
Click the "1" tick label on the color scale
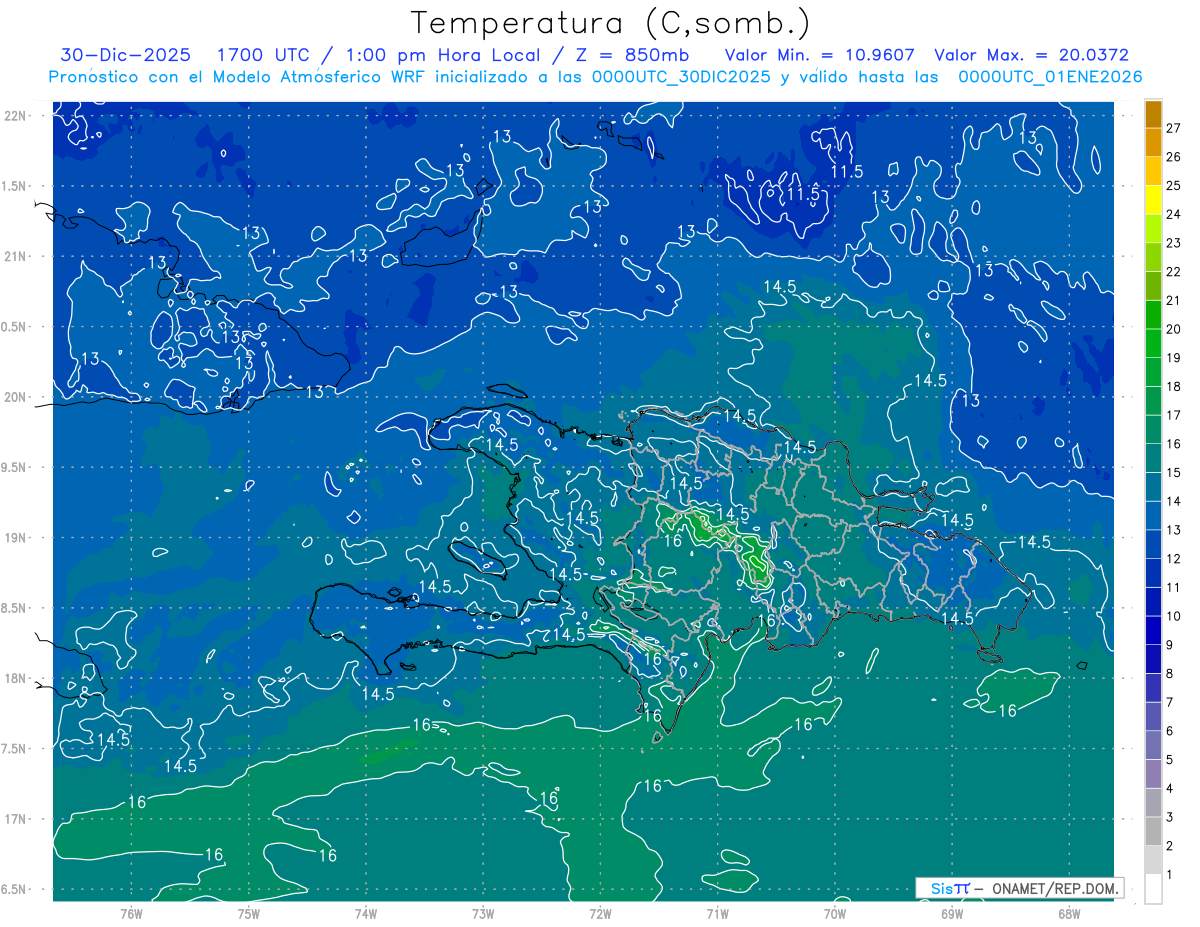[x=1170, y=874]
